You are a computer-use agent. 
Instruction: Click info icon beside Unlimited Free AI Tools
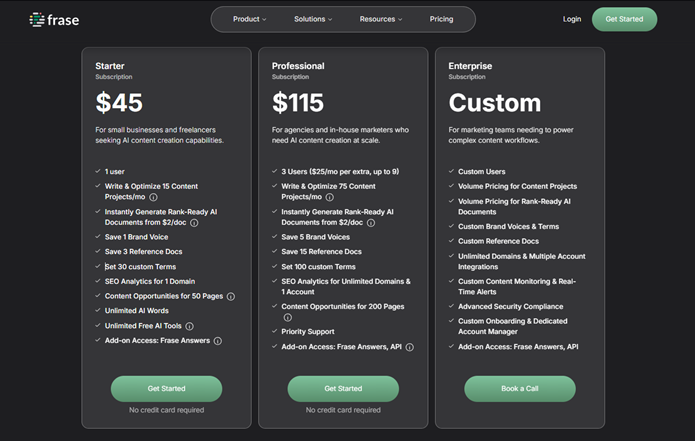189,326
